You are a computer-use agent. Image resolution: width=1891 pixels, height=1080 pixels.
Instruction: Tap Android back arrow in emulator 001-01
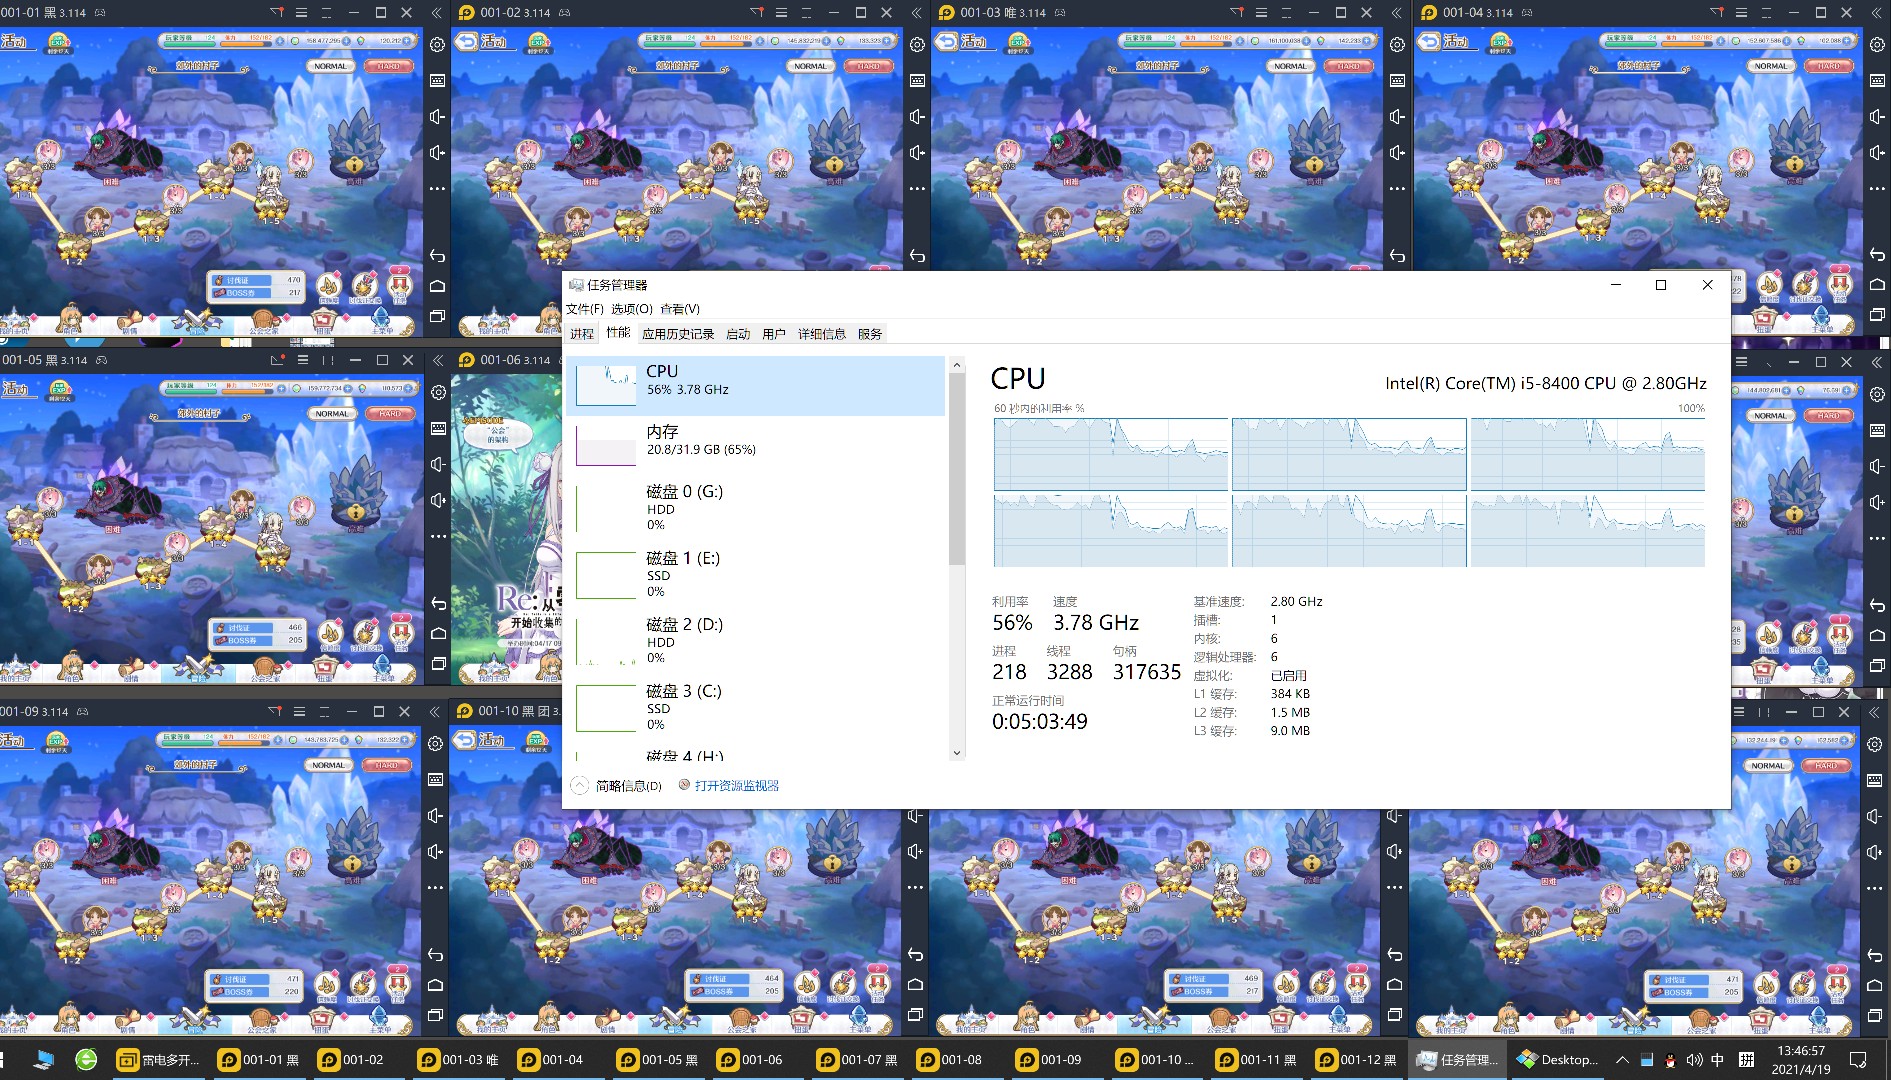coord(437,256)
